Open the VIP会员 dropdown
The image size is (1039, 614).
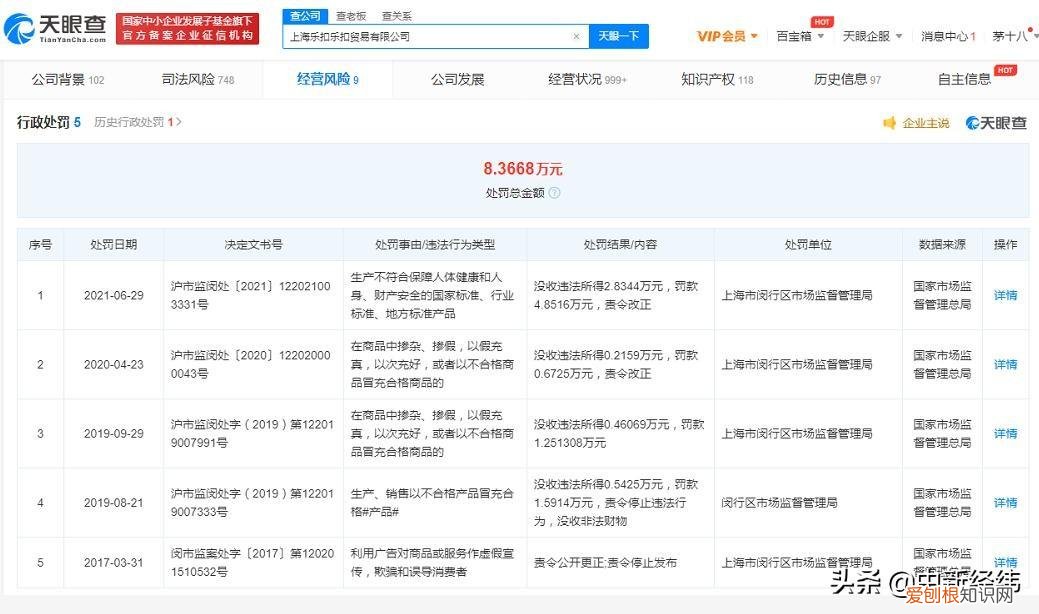(727, 36)
